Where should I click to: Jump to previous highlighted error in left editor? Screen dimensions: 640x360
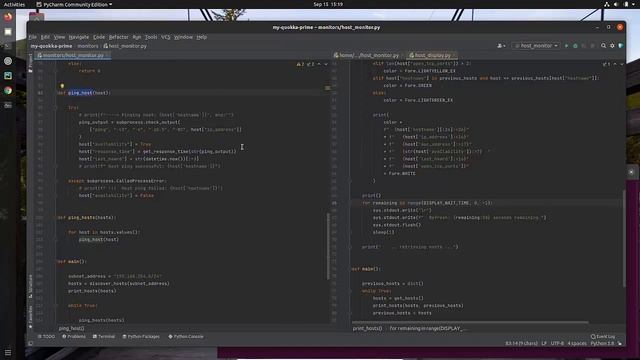pyautogui.click(x=319, y=64)
